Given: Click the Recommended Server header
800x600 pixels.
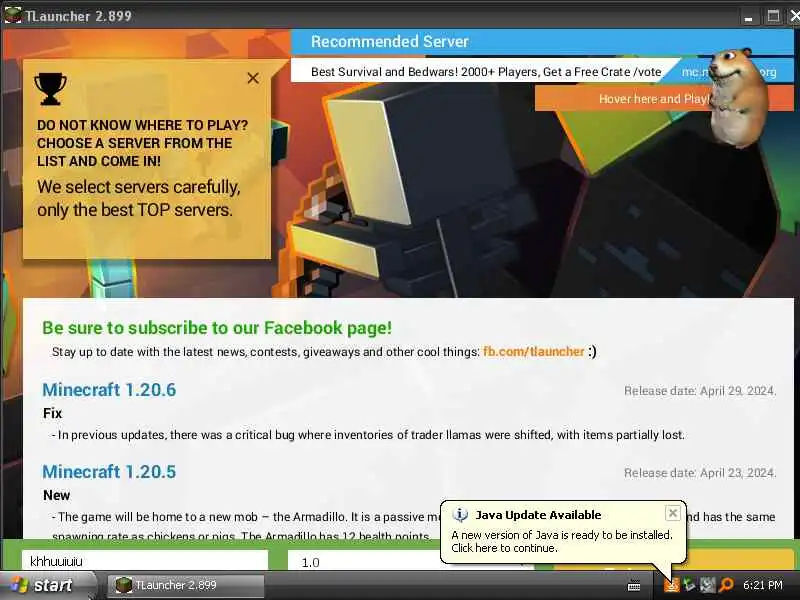Looking at the screenshot, I should tap(390, 42).
